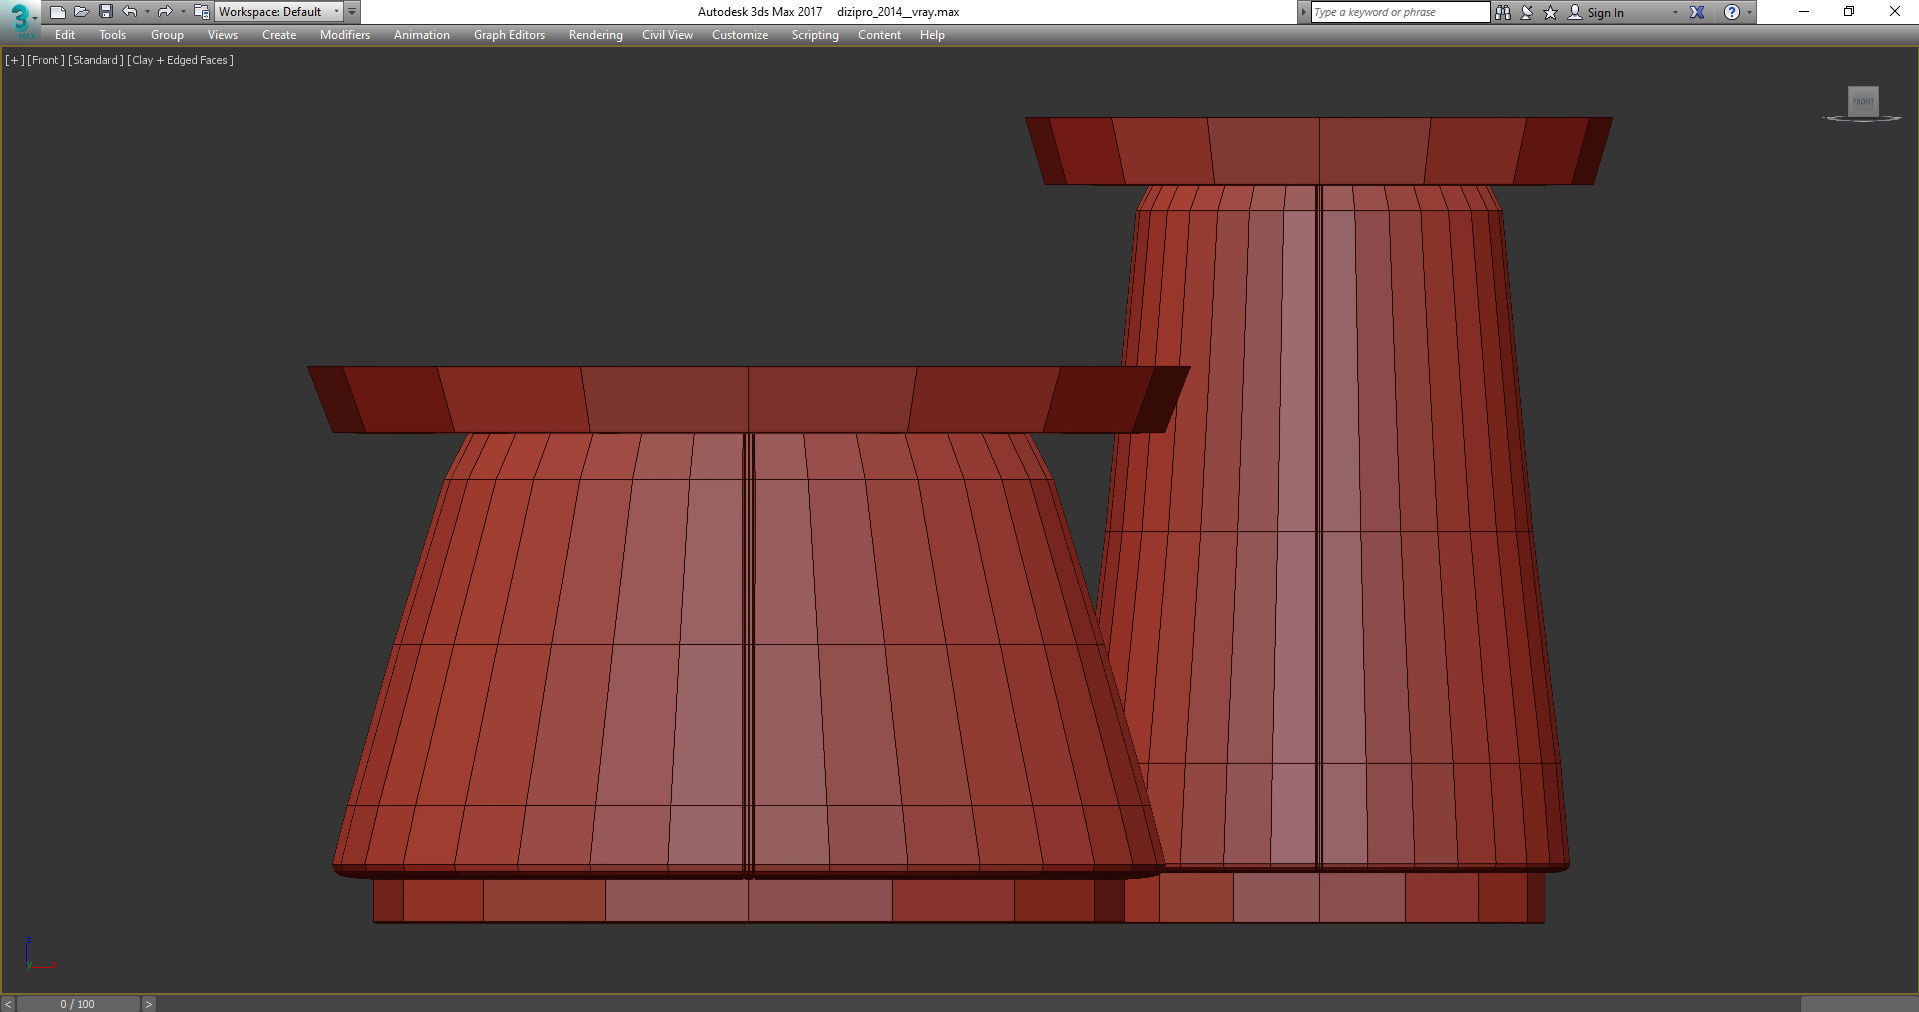Open the Animation menu
This screenshot has height=1012, width=1919.
pos(422,35)
